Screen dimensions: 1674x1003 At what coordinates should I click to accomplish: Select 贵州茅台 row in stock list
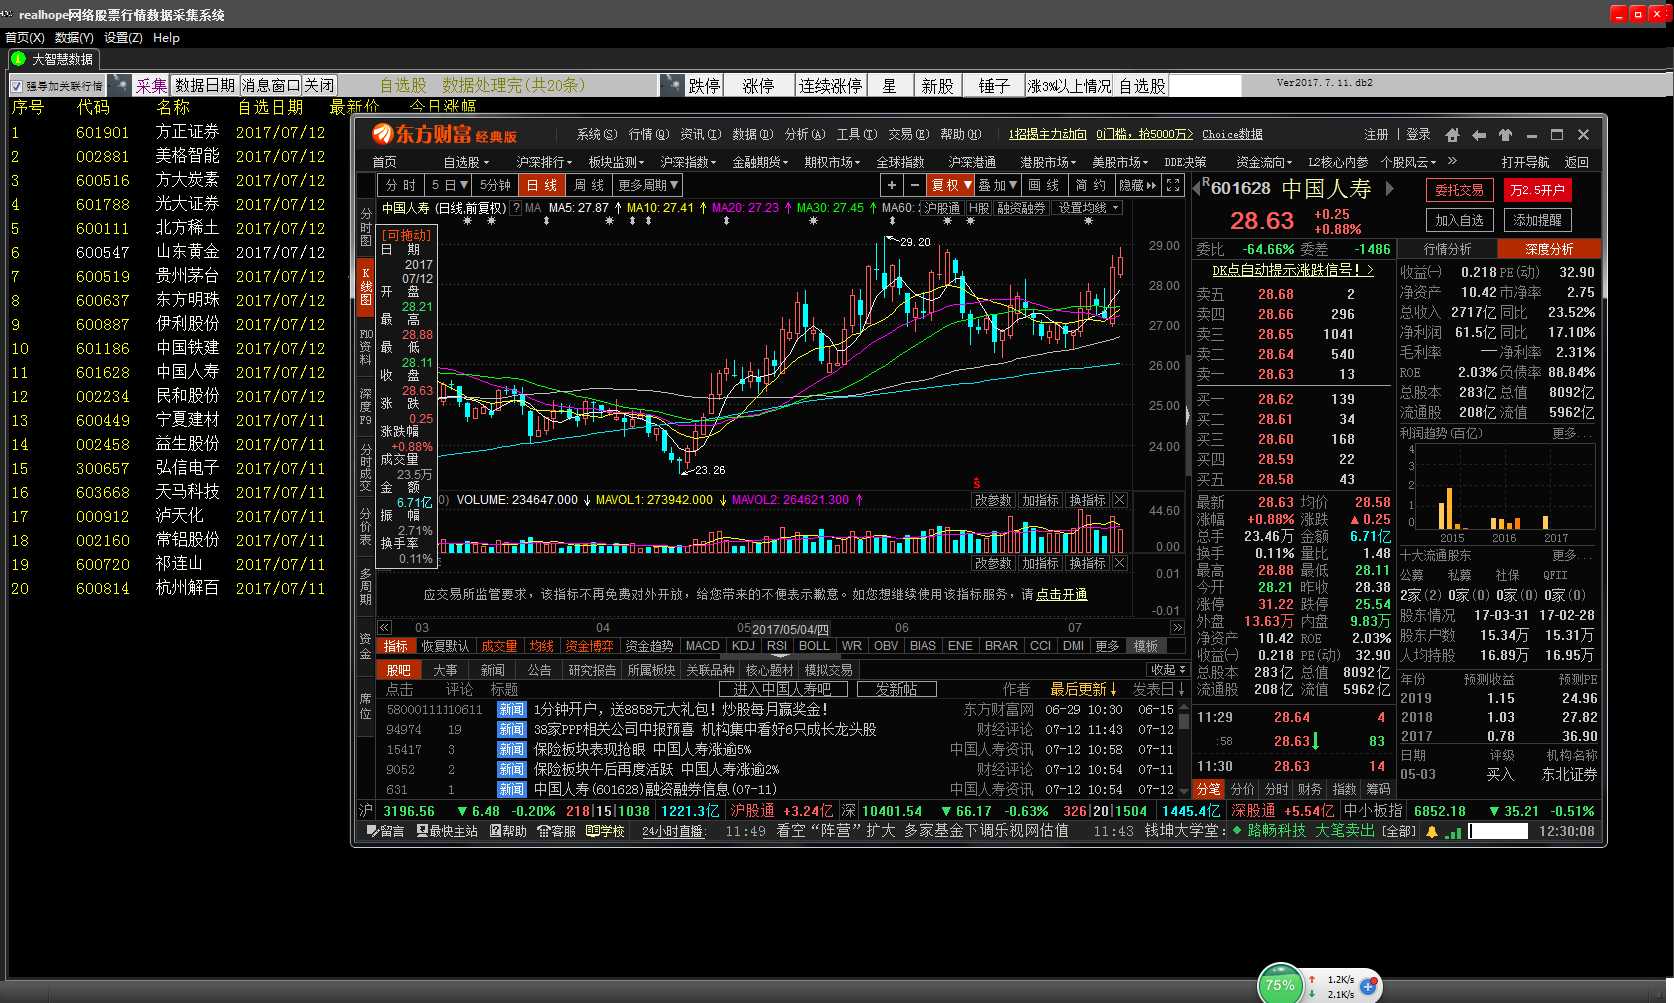(168, 276)
